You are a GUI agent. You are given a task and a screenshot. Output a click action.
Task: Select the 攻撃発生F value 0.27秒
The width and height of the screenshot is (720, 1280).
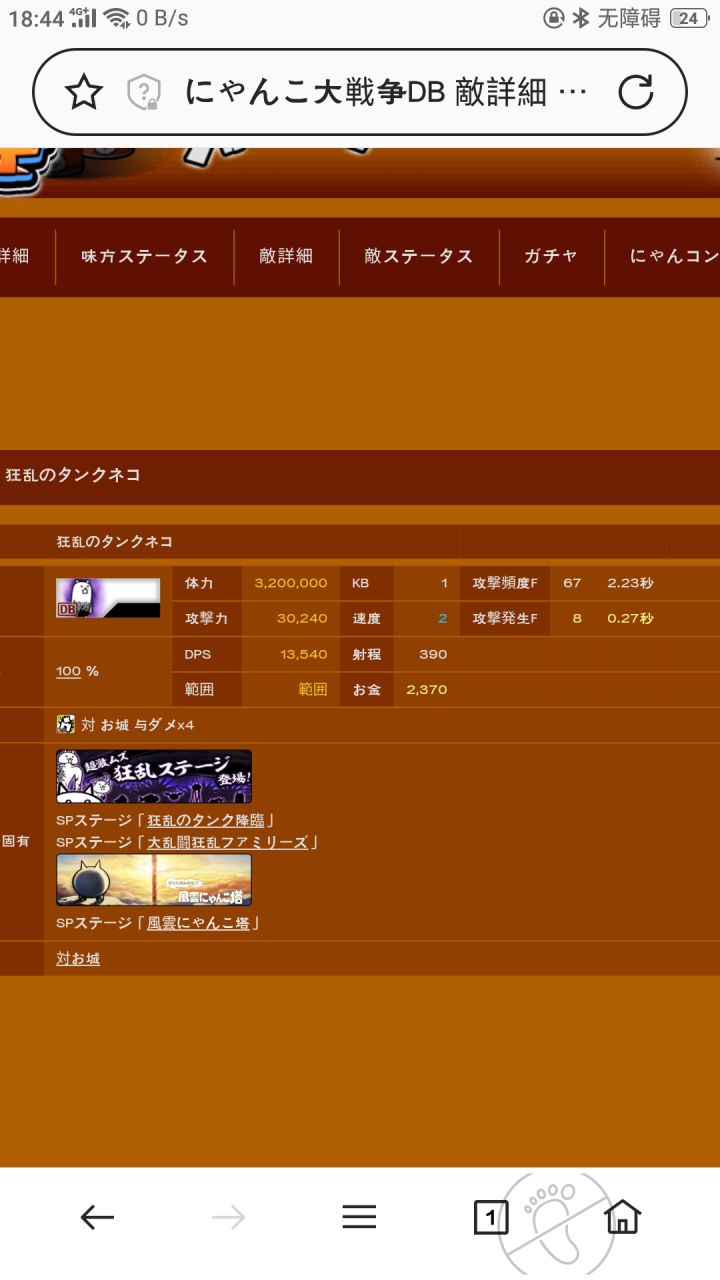click(x=630, y=618)
